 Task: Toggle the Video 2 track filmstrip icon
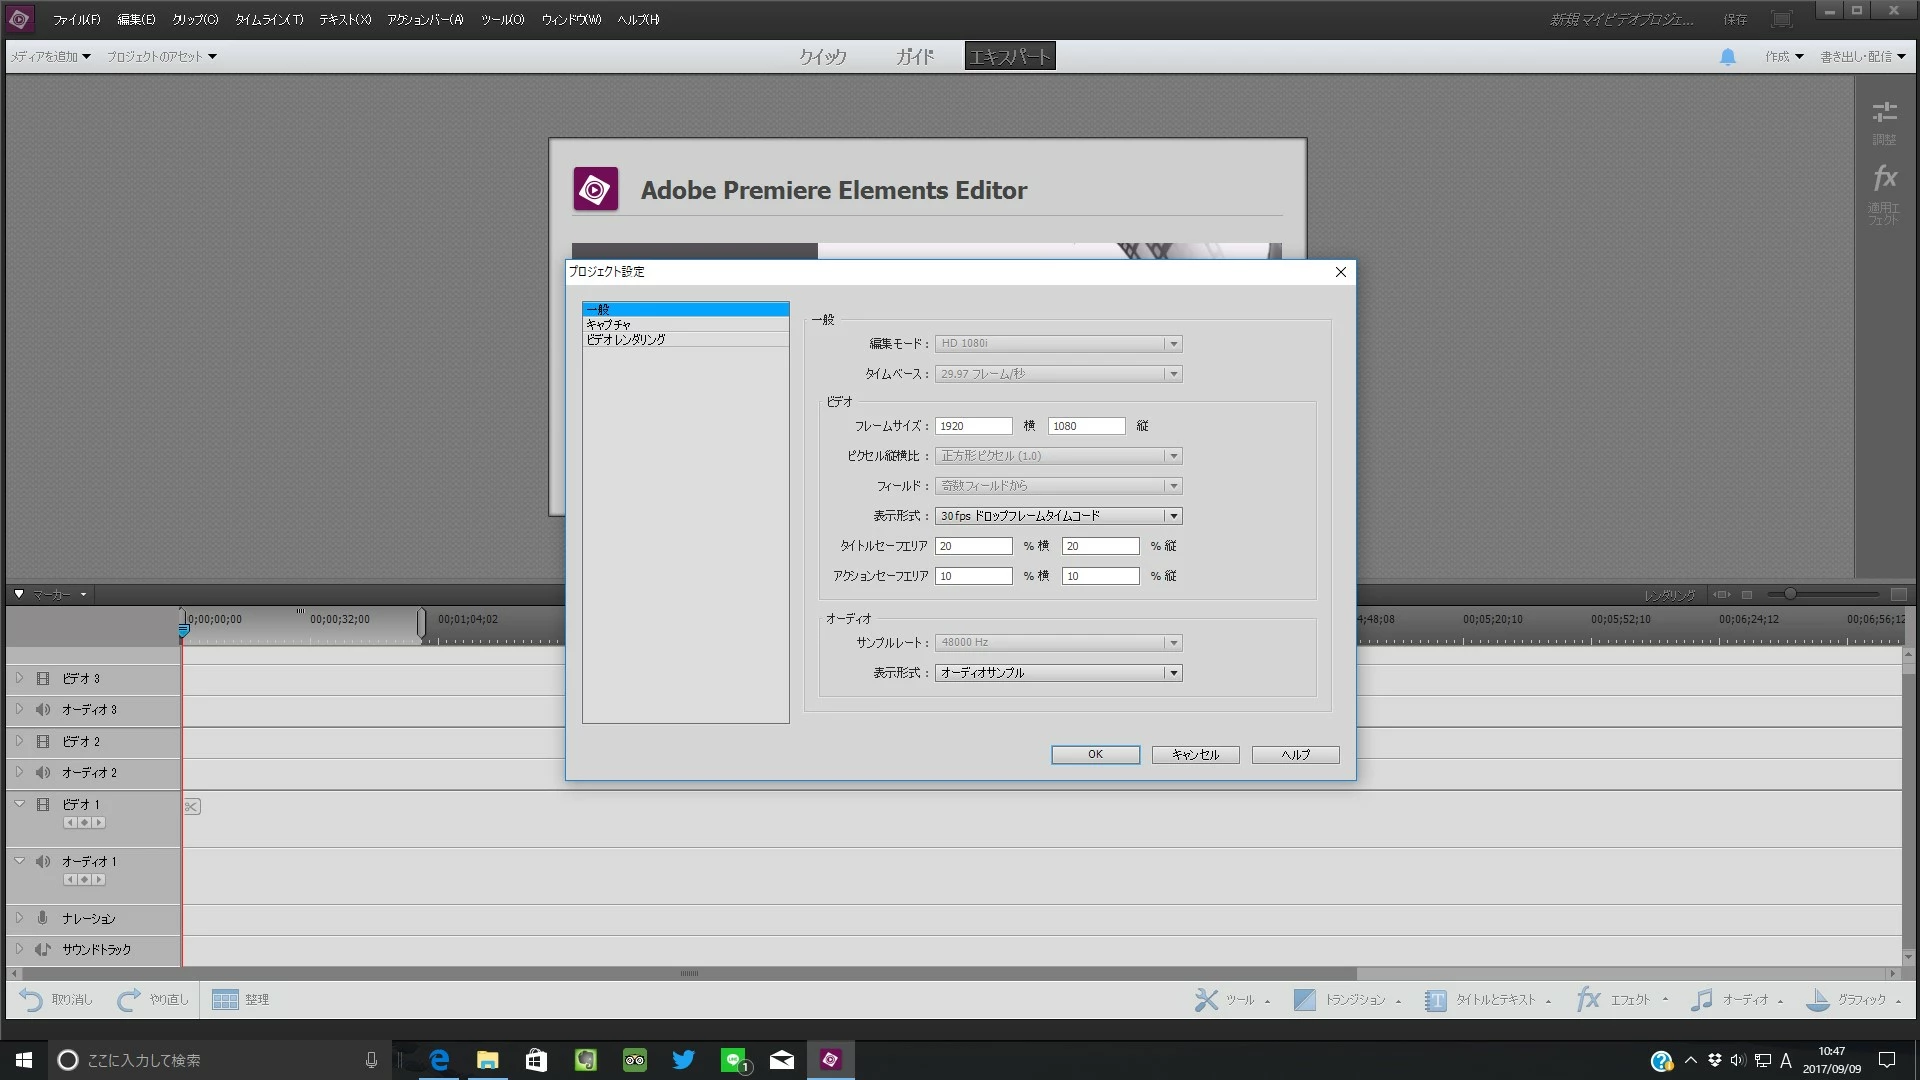[43, 742]
